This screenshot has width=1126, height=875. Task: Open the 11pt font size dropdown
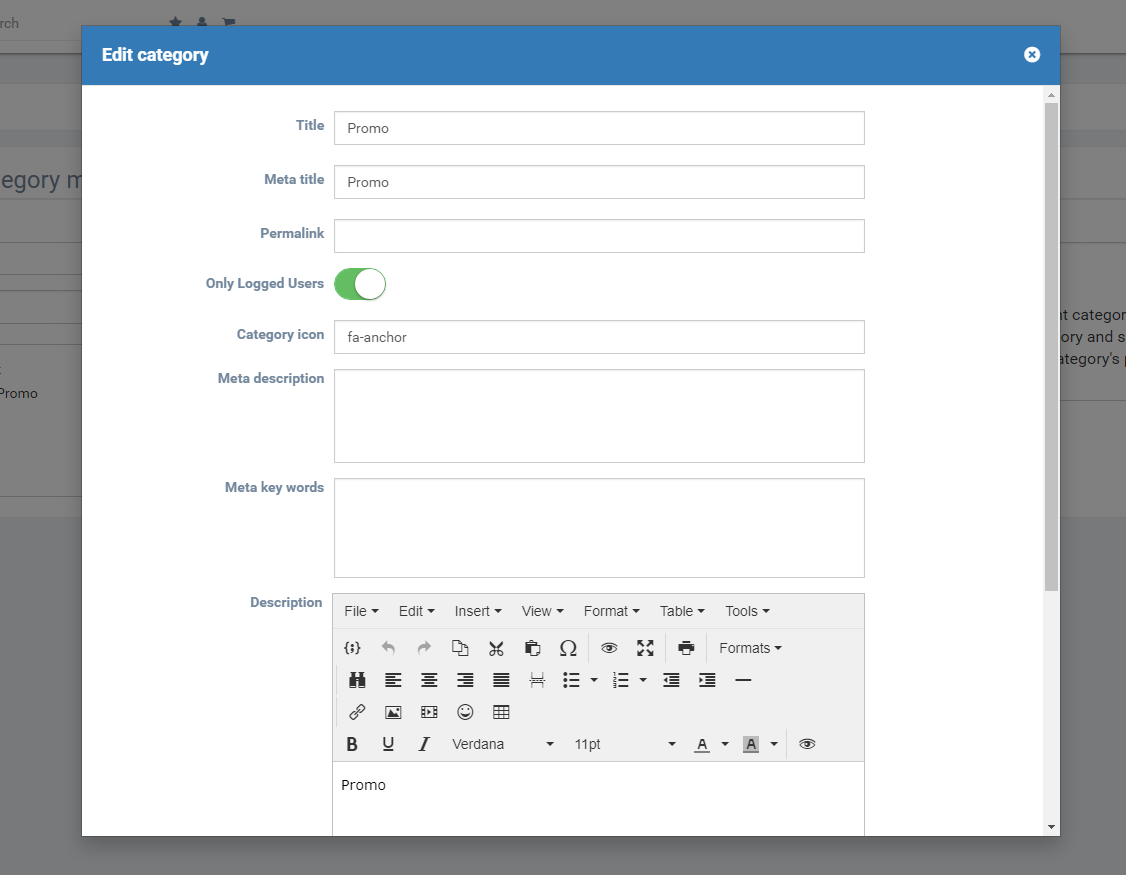pyautogui.click(x=625, y=744)
